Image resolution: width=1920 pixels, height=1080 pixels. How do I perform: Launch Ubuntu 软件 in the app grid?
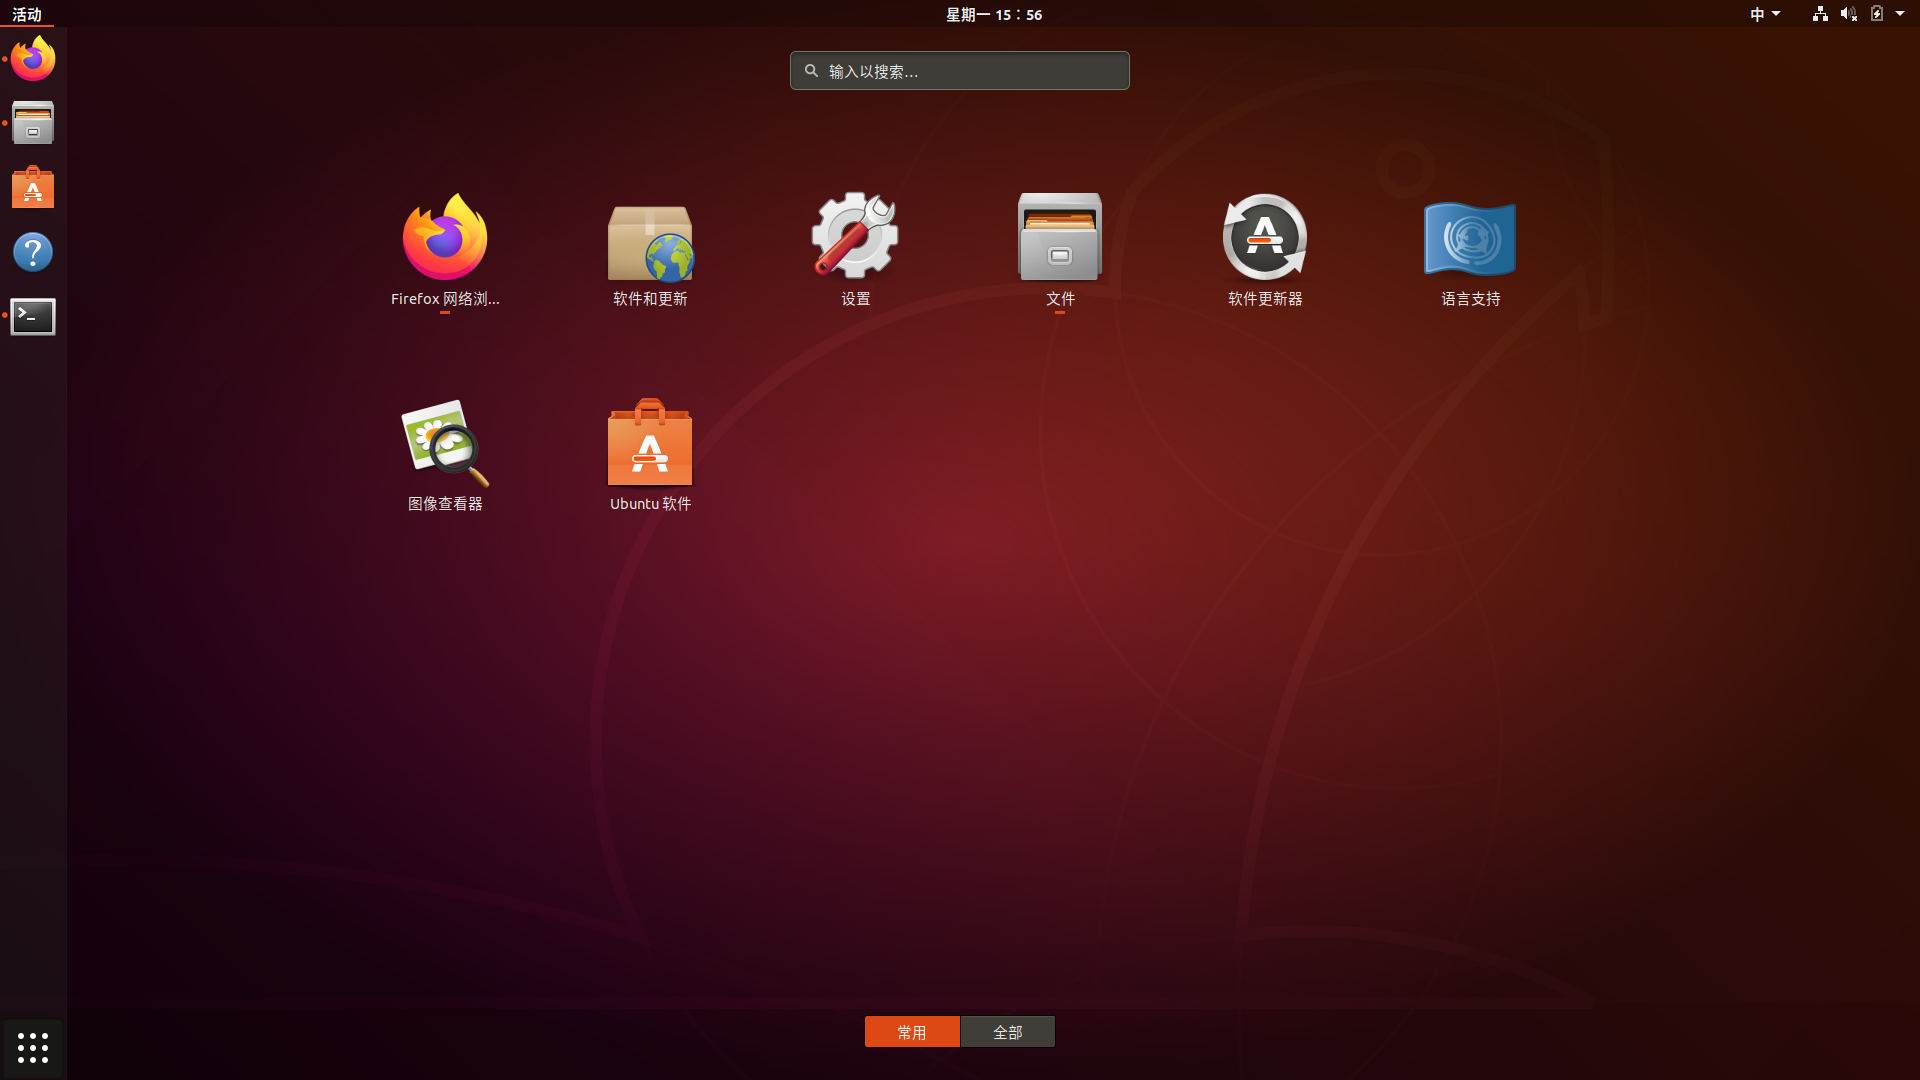point(650,442)
